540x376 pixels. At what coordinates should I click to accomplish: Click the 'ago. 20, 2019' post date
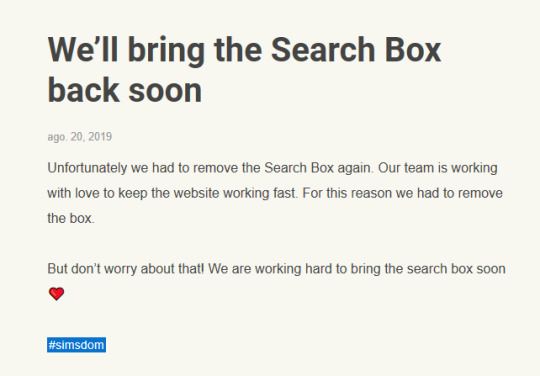[x=80, y=137]
